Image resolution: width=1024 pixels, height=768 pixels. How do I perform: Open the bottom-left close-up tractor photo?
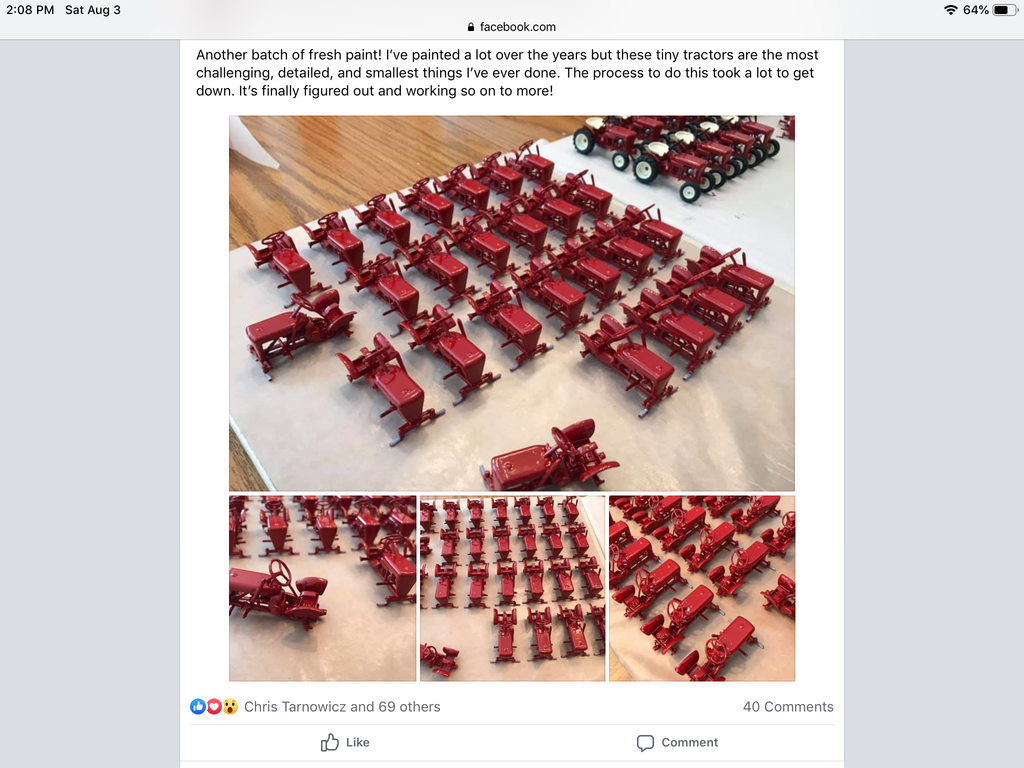tap(323, 588)
